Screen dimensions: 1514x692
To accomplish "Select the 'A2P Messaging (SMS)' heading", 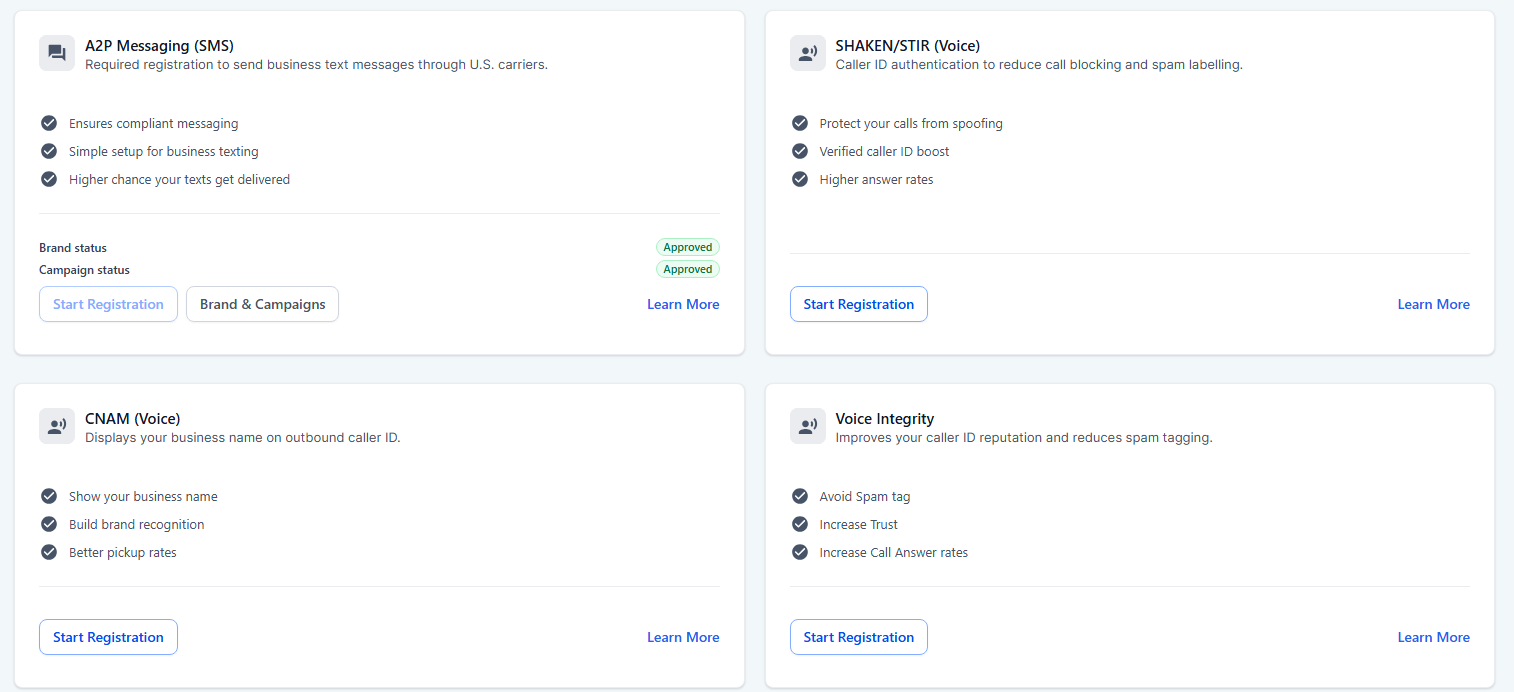I will (159, 45).
